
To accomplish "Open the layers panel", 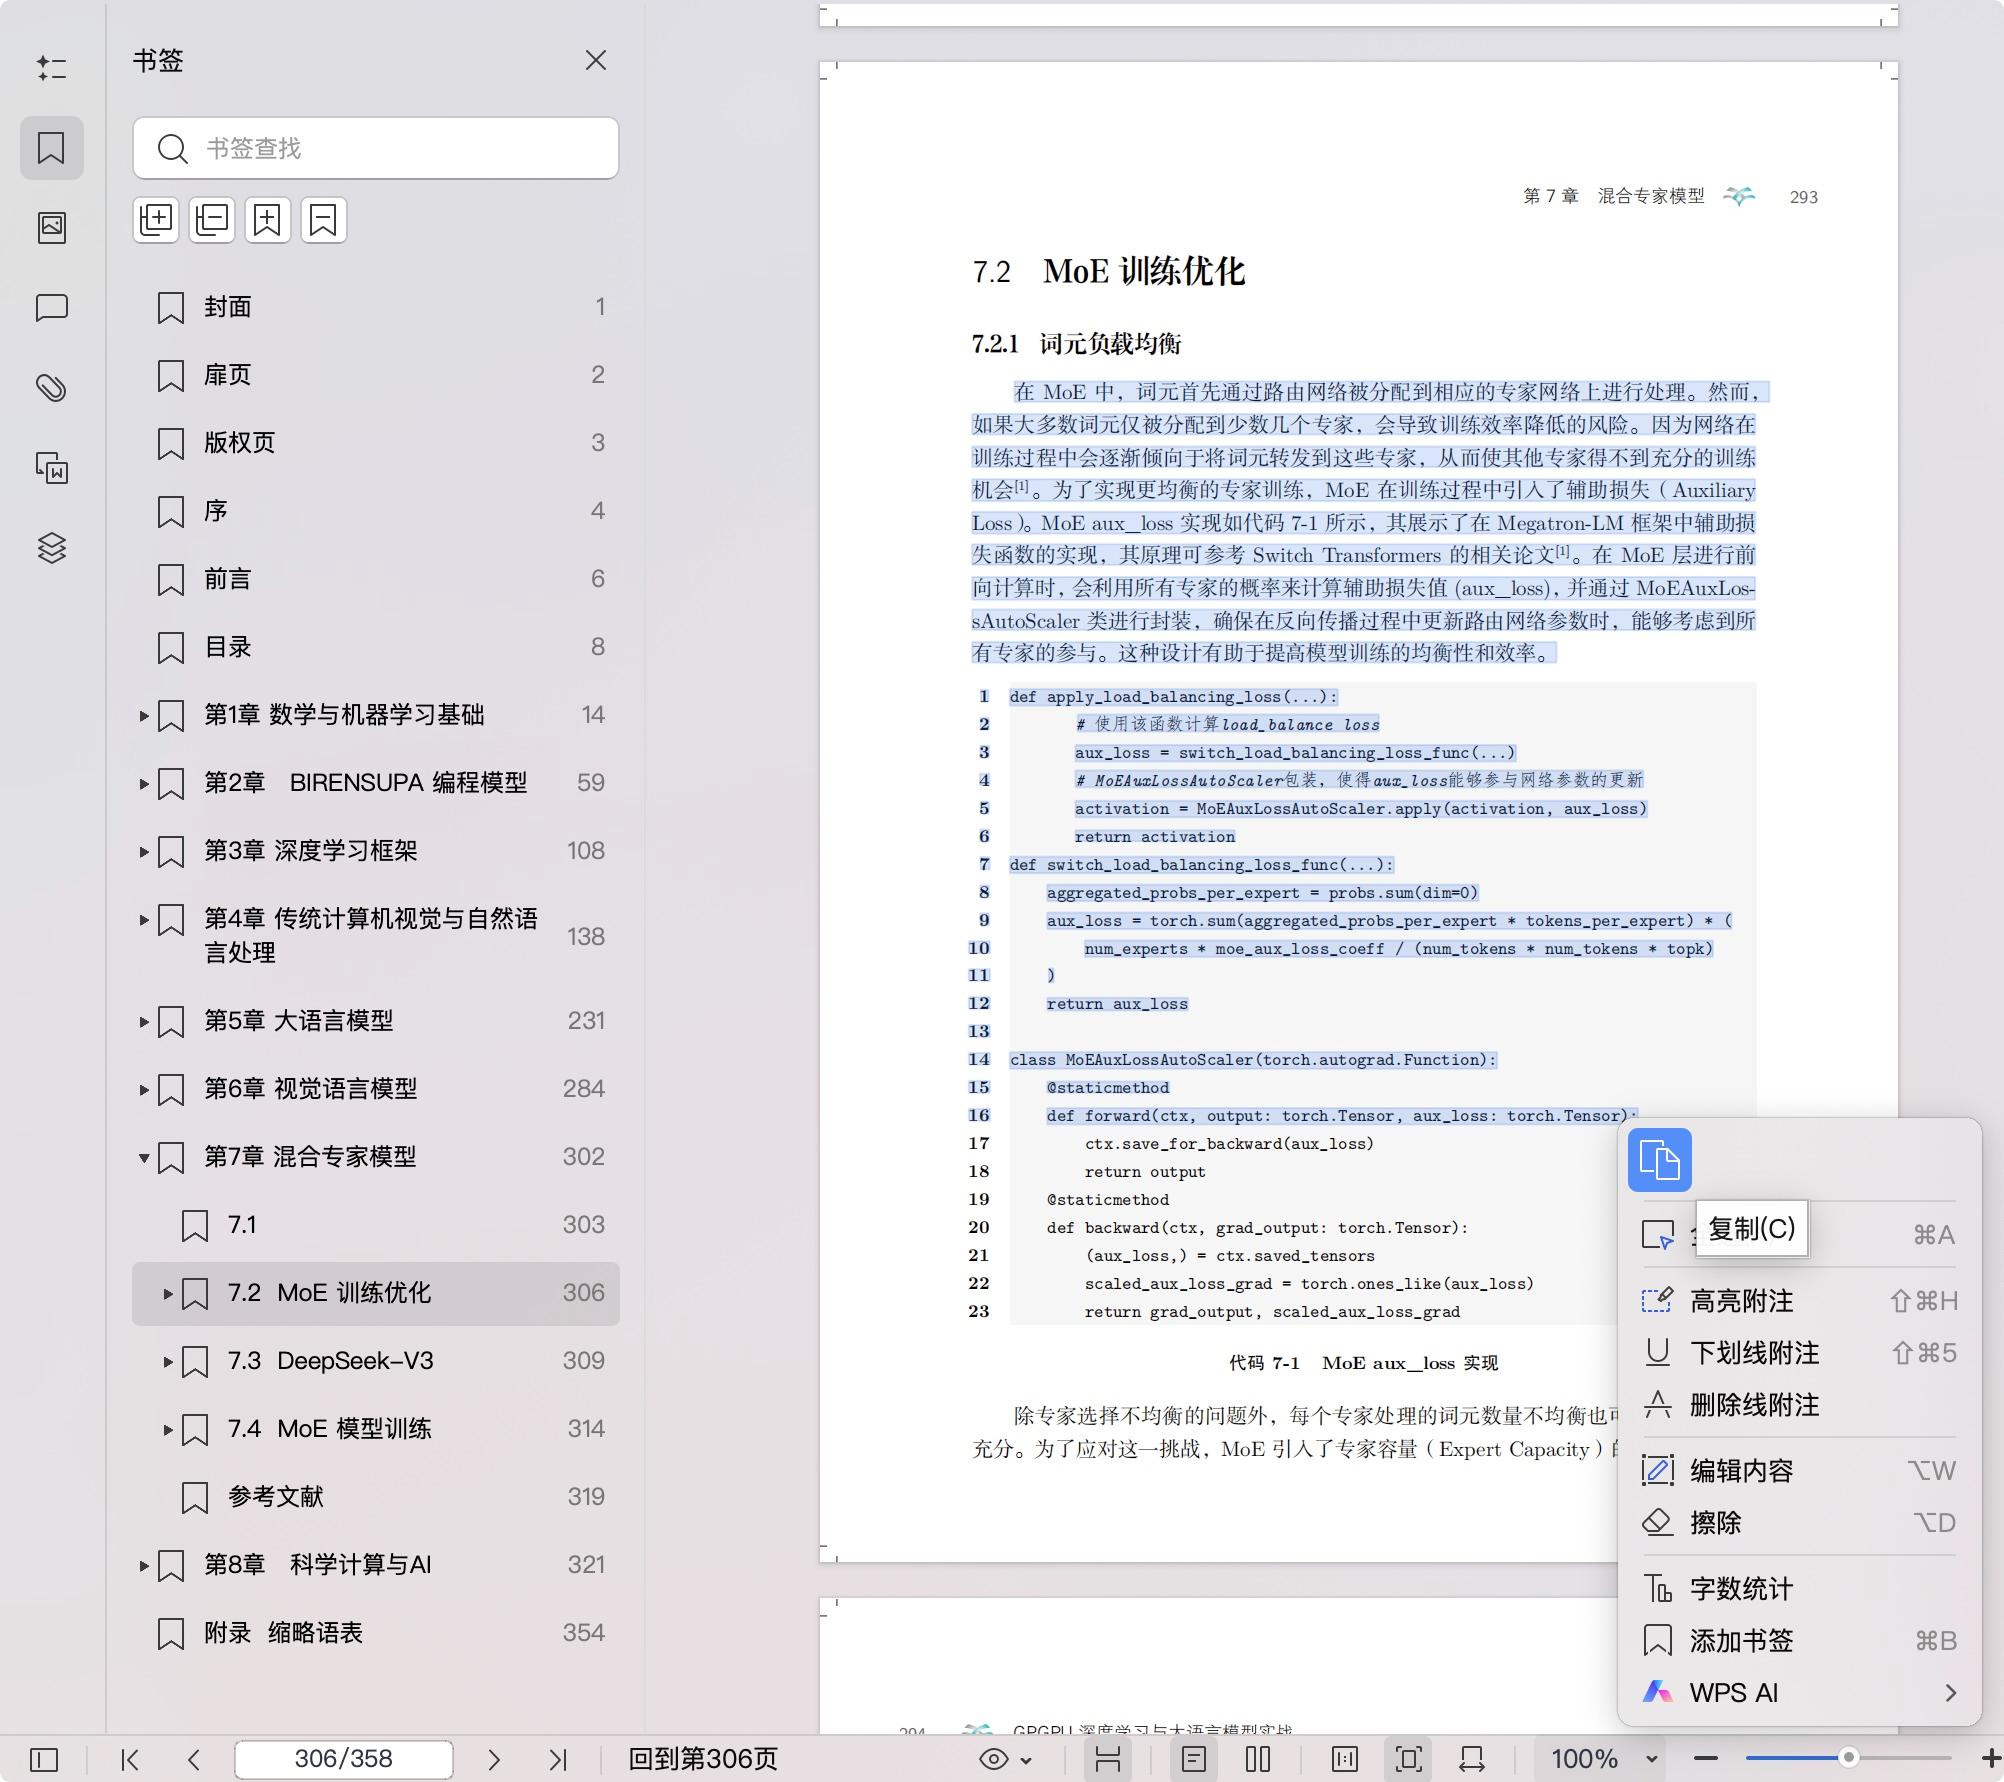I will coord(52,548).
